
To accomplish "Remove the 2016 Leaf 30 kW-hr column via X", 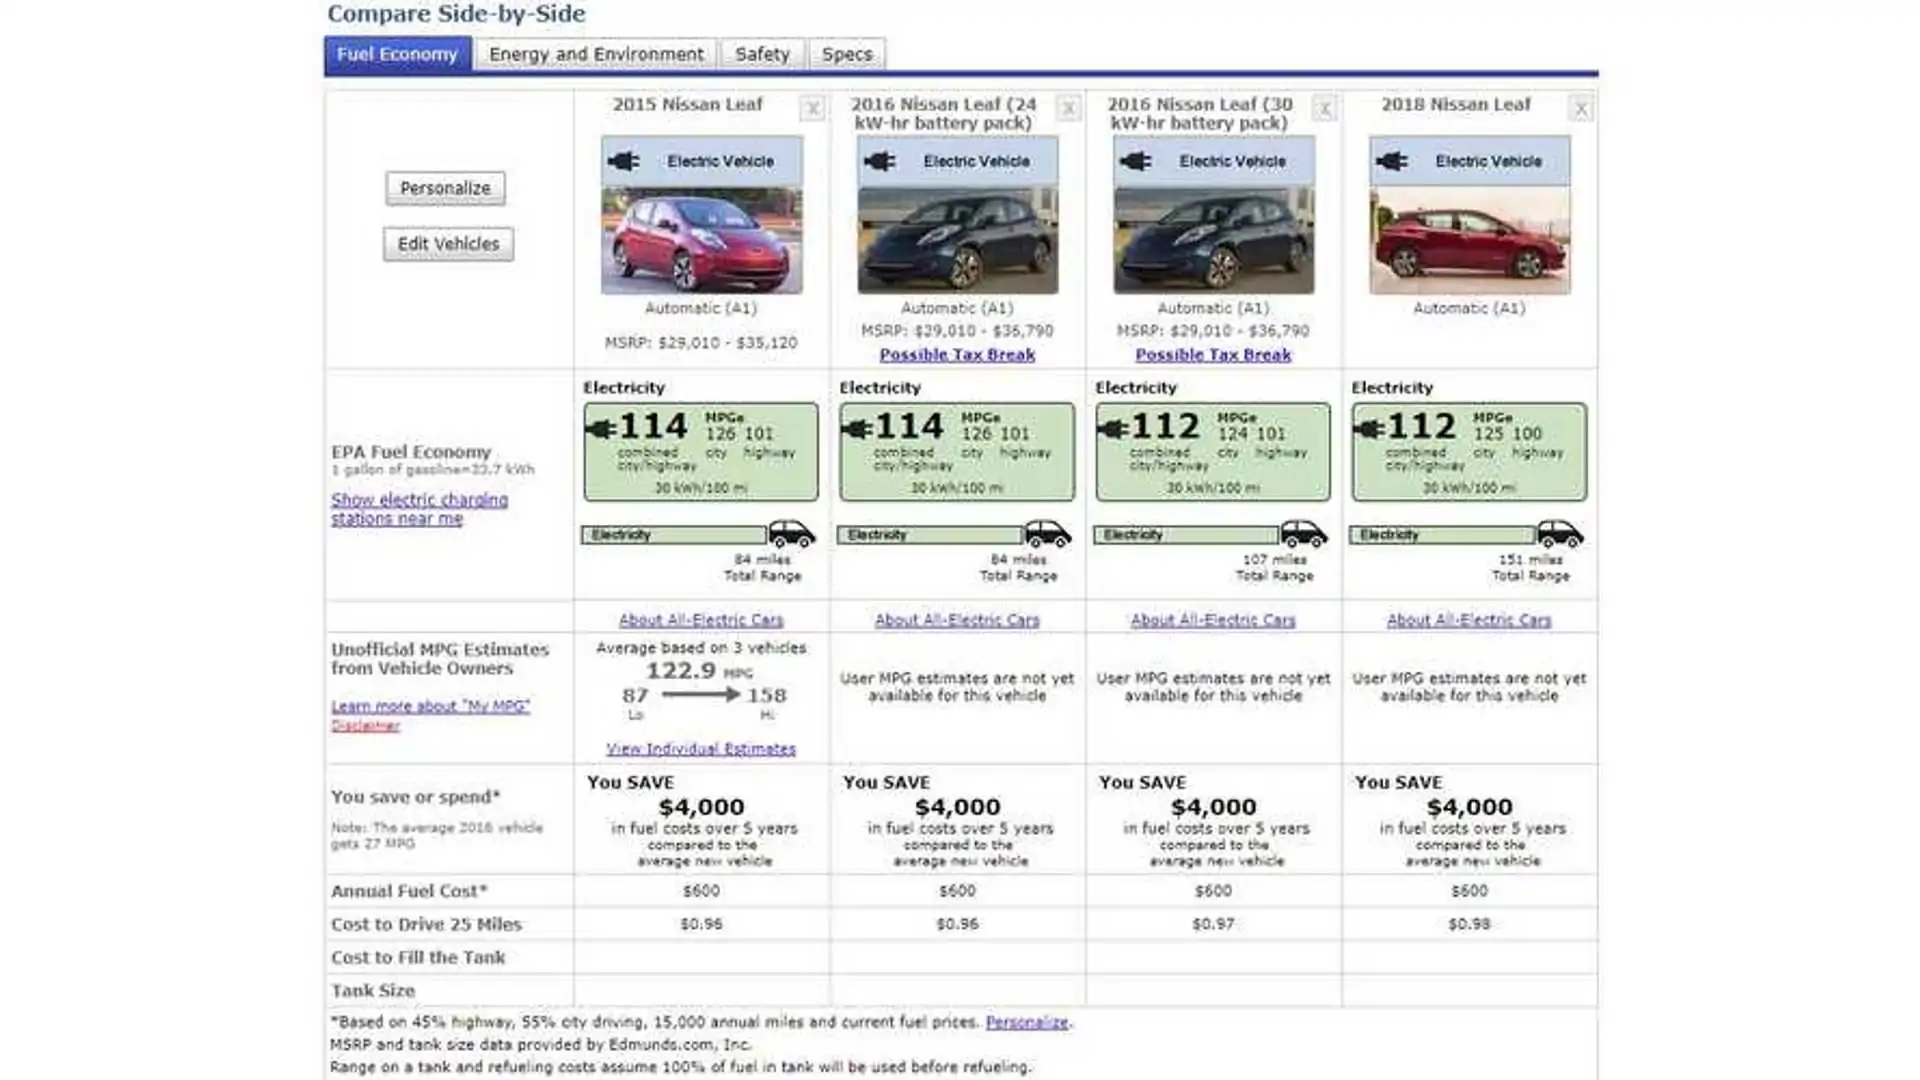I will [1324, 109].
